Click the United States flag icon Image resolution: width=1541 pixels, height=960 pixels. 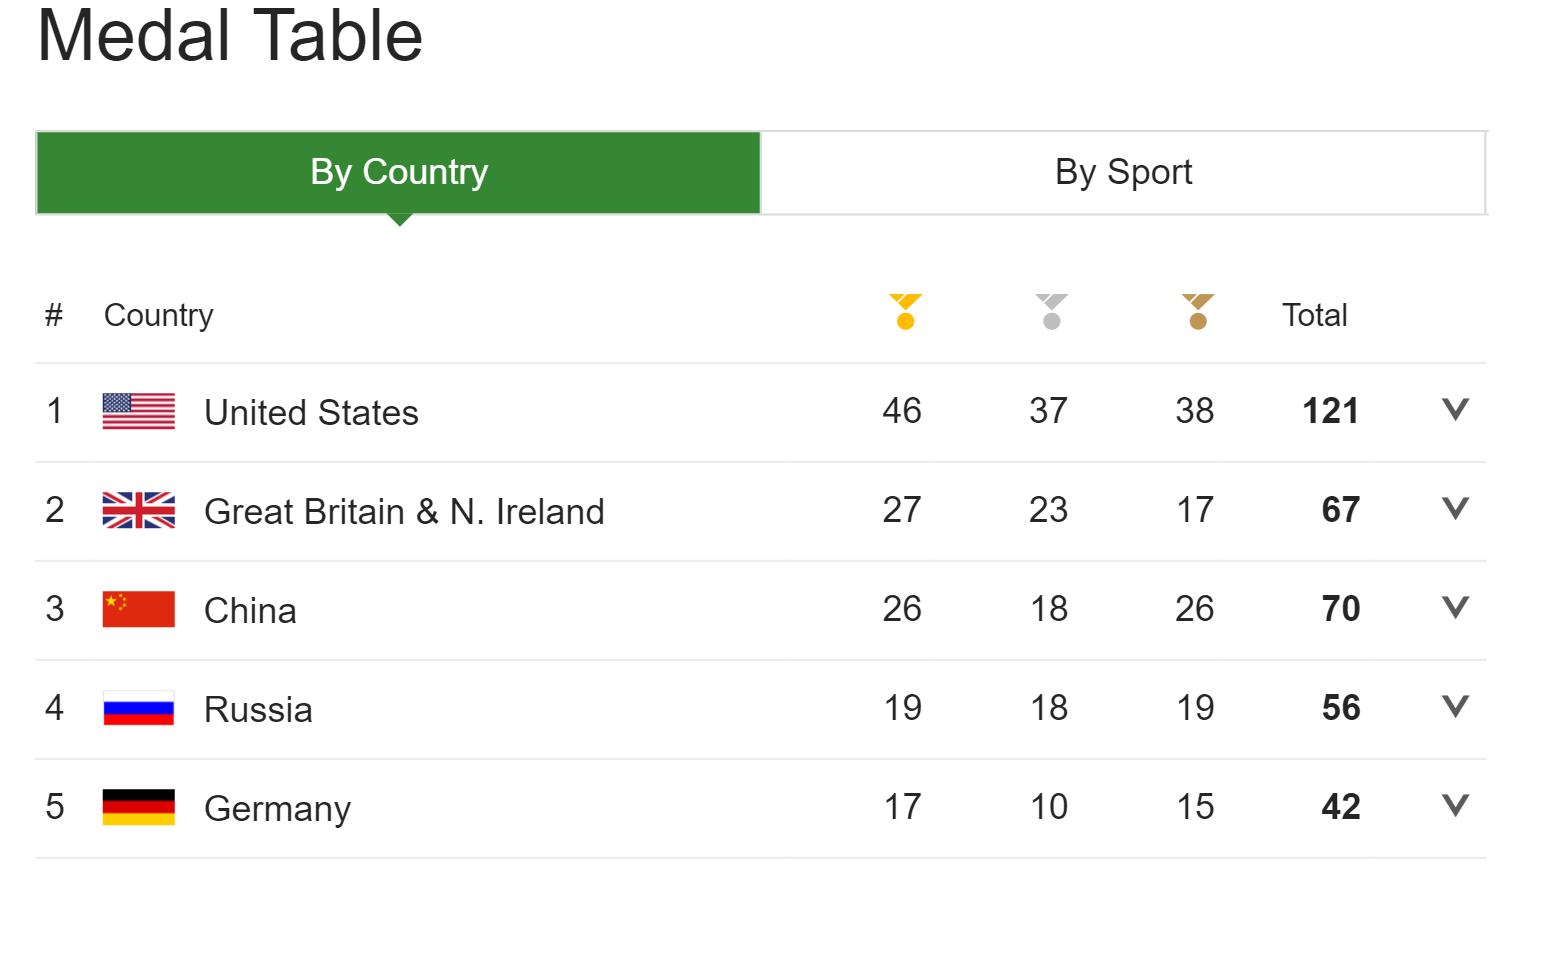(139, 411)
